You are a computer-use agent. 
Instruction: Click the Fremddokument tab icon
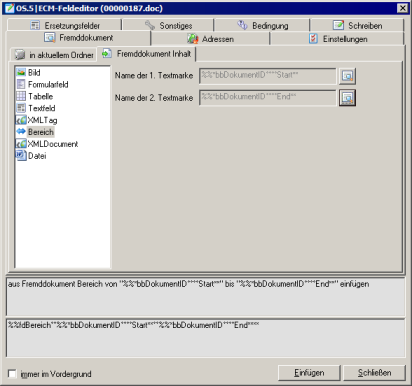(x=50, y=38)
